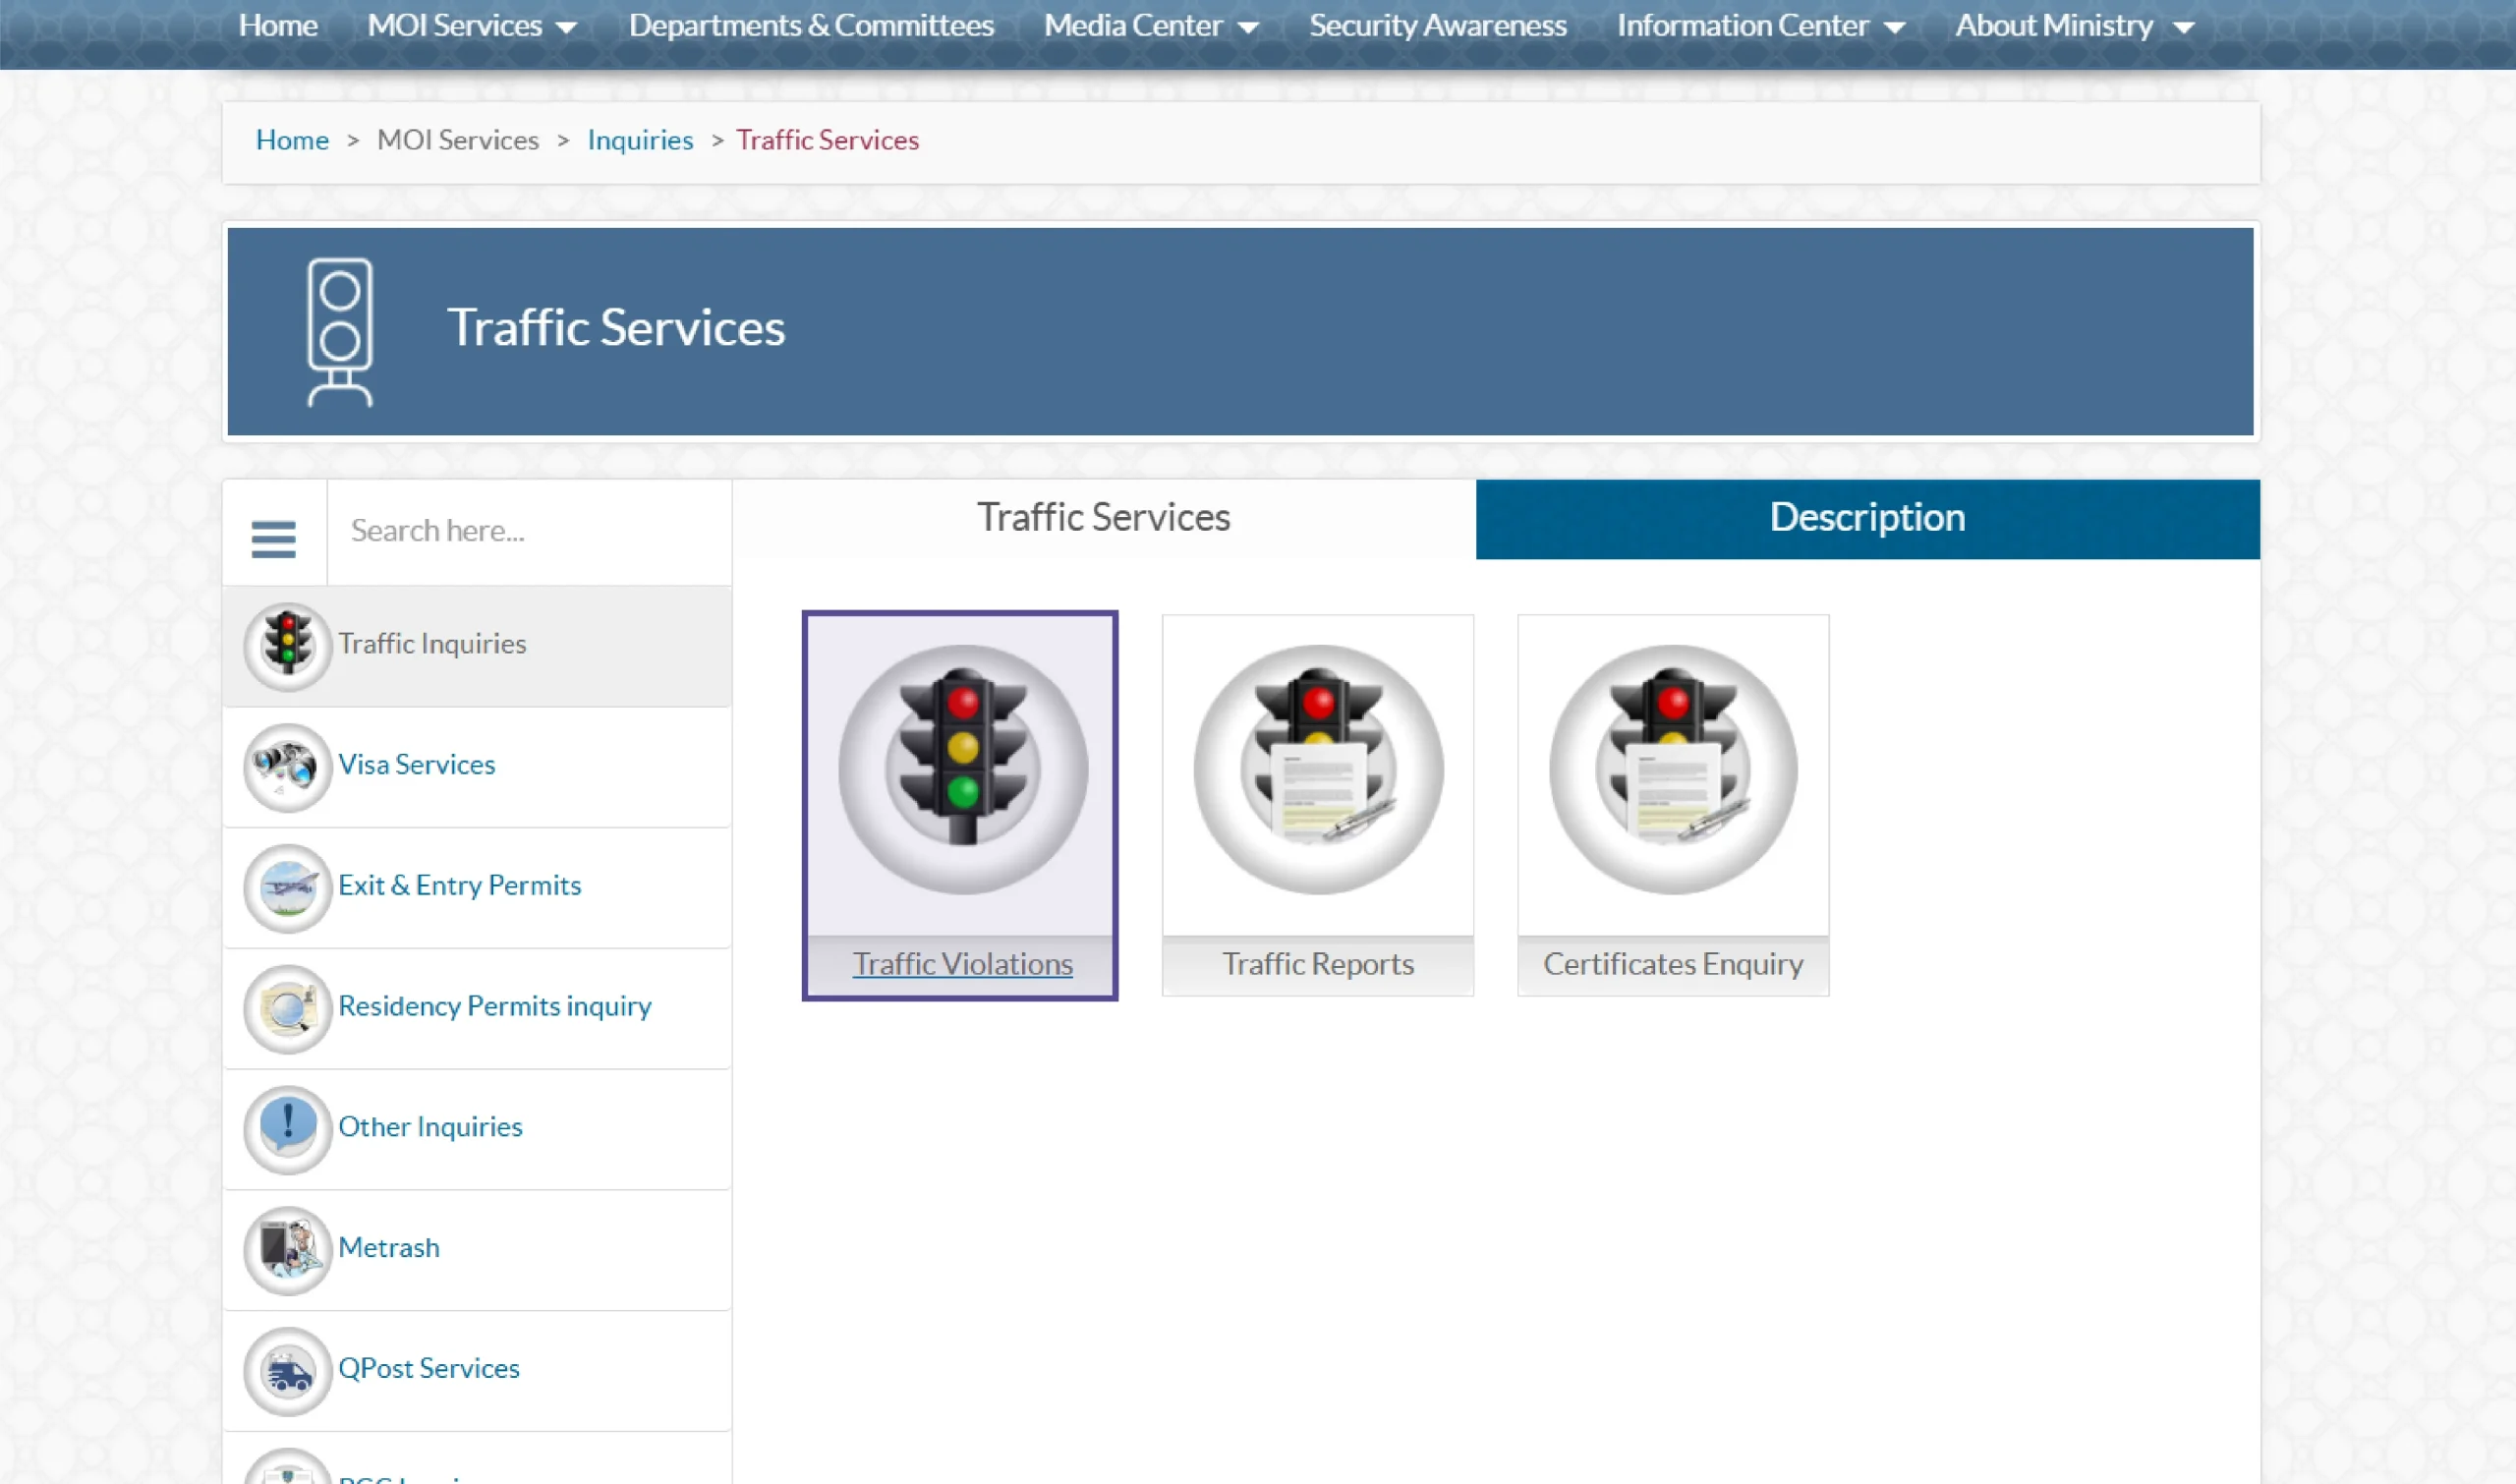The height and width of the screenshot is (1484, 2516).
Task: Click the Visa Services binoculars icon
Action: click(287, 766)
